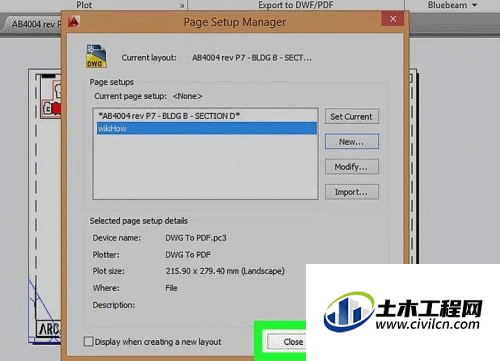Viewport: 500px width, 361px height.
Task: Open the New page setup dialog
Action: point(352,142)
